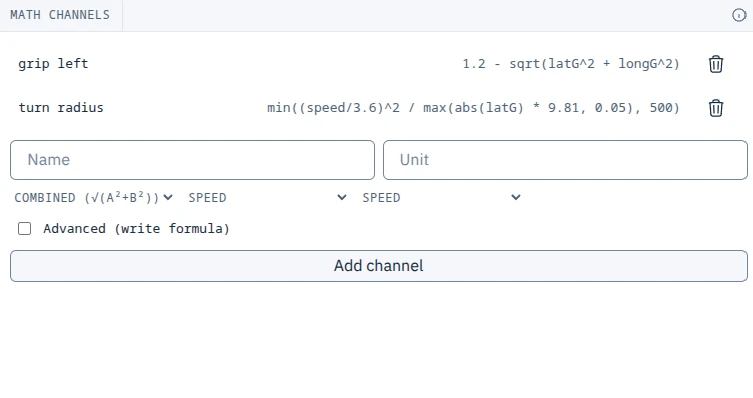Open the circular info icon in header
Screen dimensions: 753x398
[x=739, y=15]
